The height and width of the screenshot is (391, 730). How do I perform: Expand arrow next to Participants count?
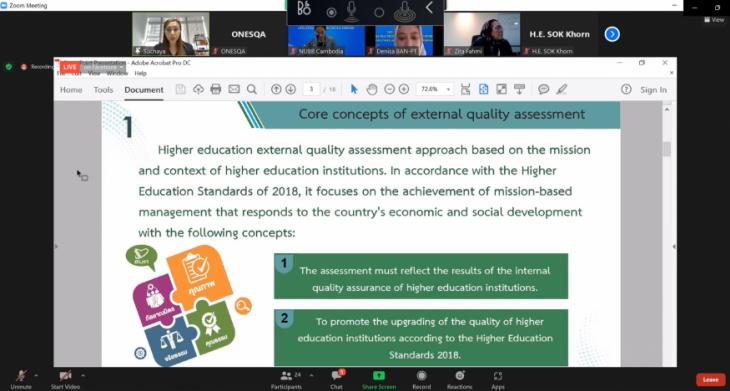tap(311, 375)
